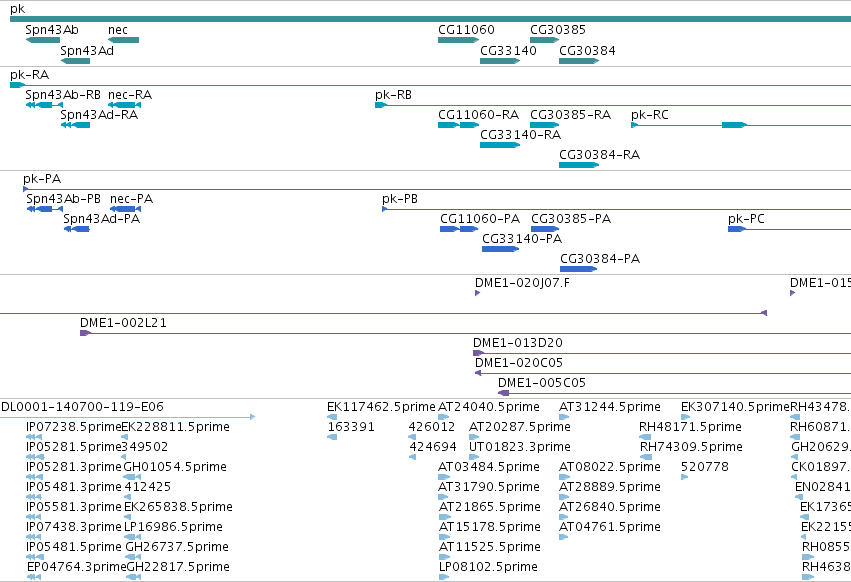Click the DME1-013D20 clone label
This screenshot has width=851, height=582.
518,343
